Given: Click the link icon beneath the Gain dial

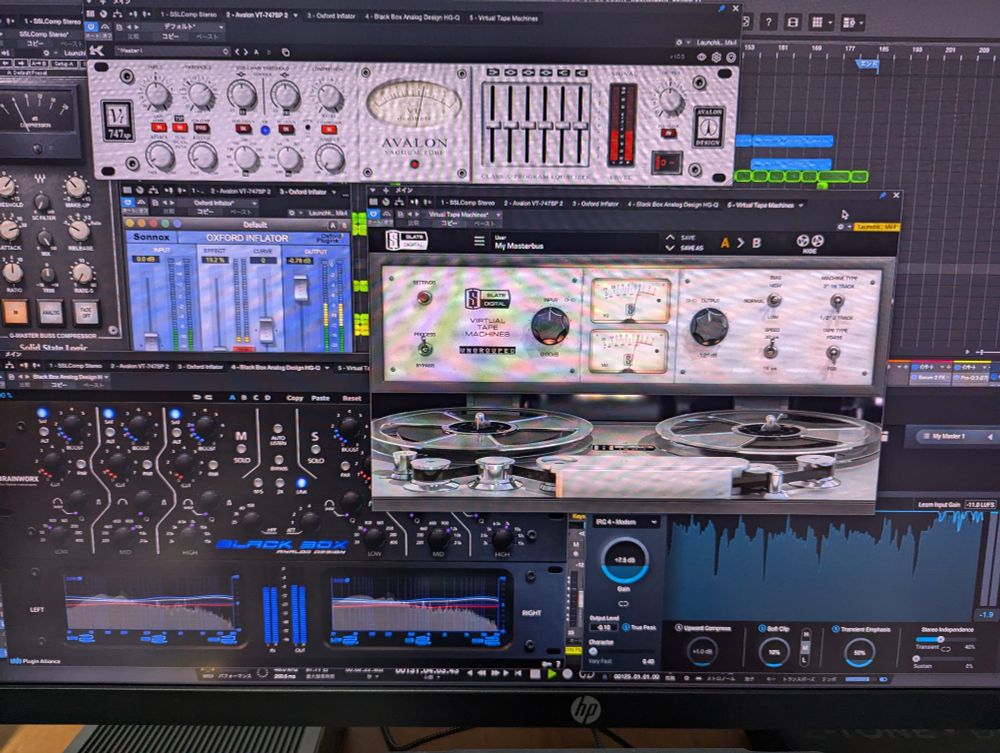Looking at the screenshot, I should [x=623, y=603].
